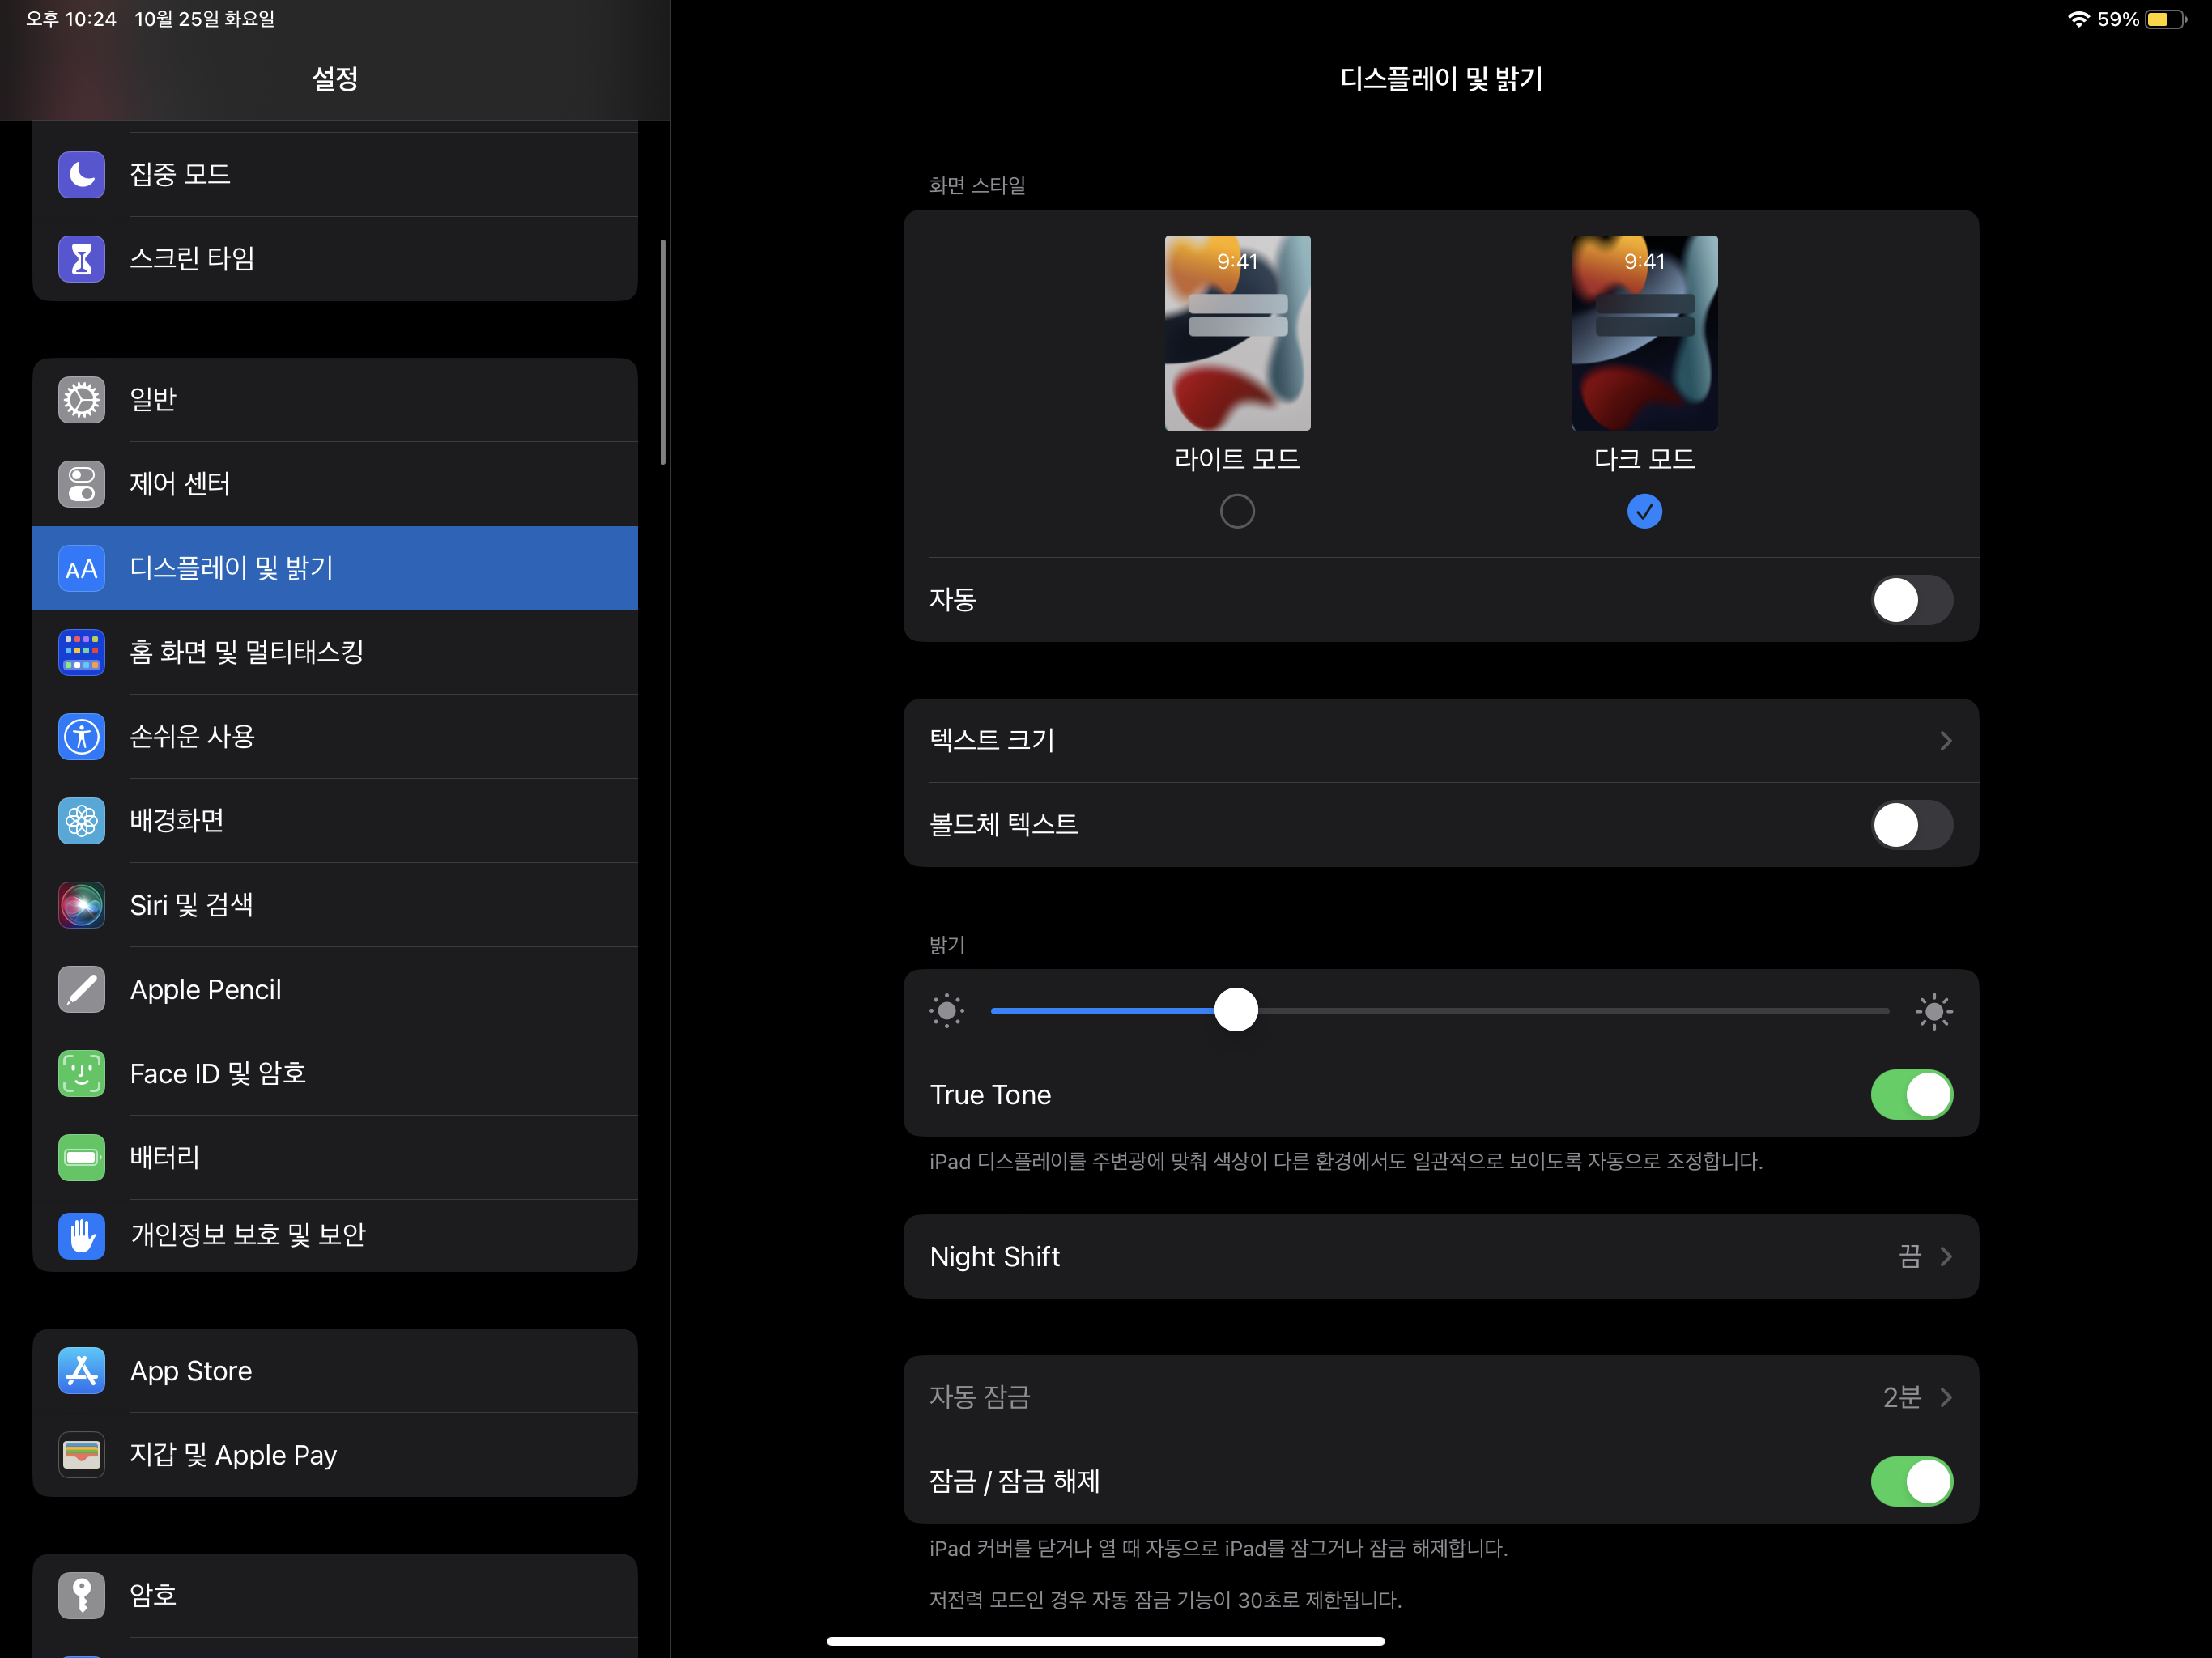Image resolution: width=2212 pixels, height=1658 pixels.
Task: Tap the low brightness sun icon
Action: (947, 1011)
